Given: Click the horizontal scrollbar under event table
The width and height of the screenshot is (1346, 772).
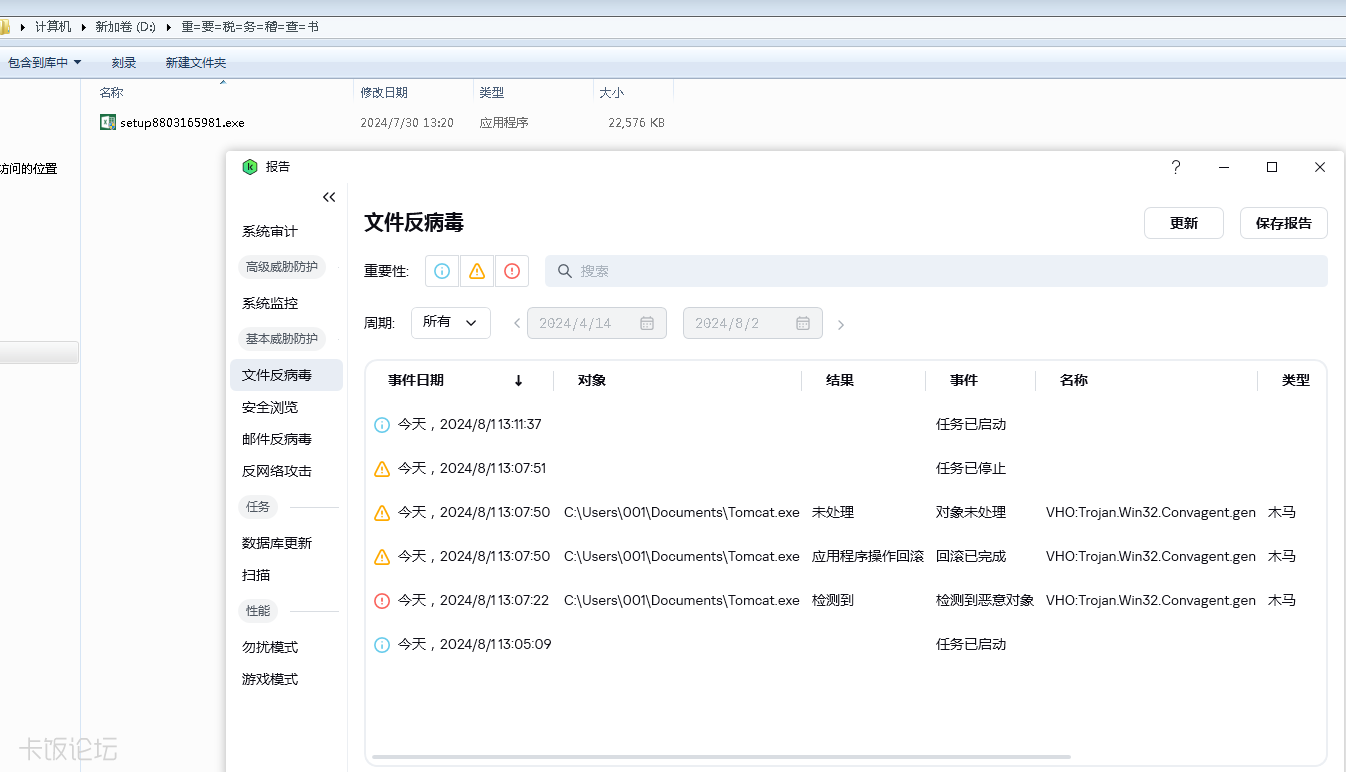Looking at the screenshot, I should click(x=721, y=757).
